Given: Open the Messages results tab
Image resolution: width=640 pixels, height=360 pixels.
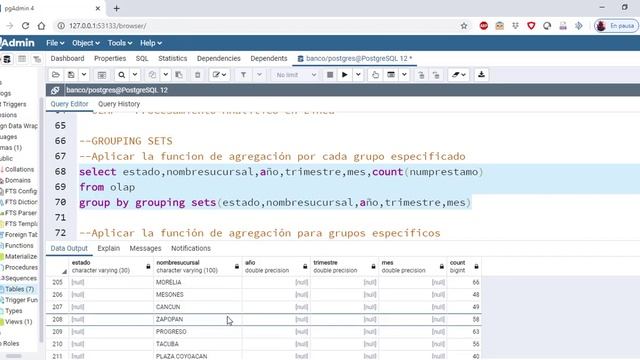Looking at the screenshot, I should [x=145, y=248].
